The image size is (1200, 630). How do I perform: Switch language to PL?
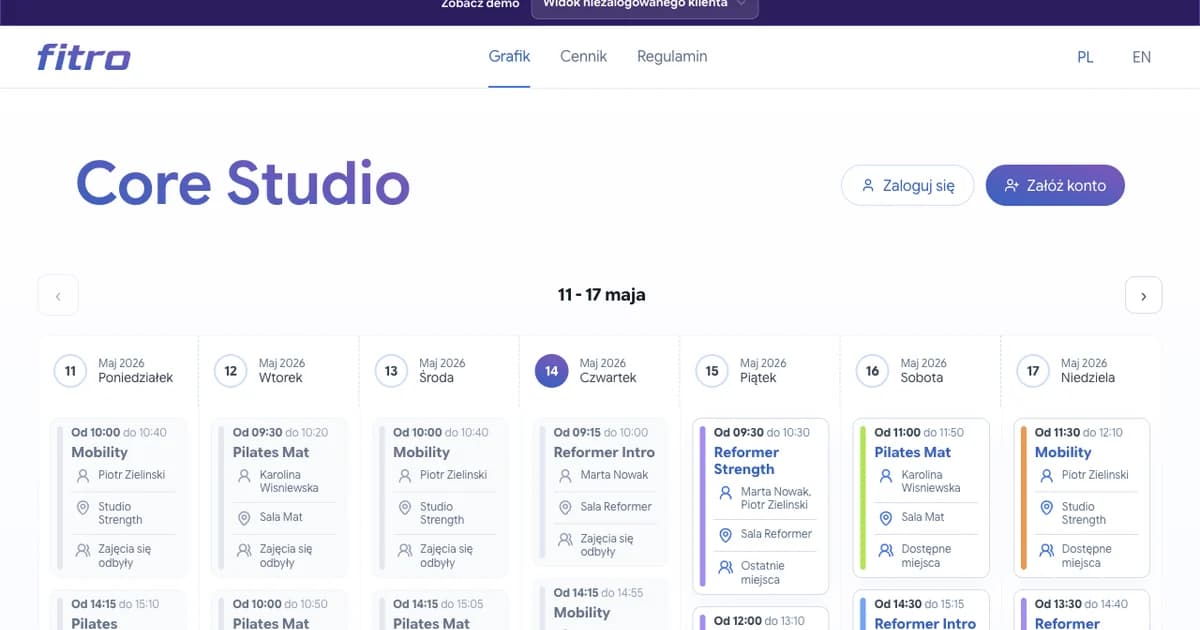[x=1085, y=57]
